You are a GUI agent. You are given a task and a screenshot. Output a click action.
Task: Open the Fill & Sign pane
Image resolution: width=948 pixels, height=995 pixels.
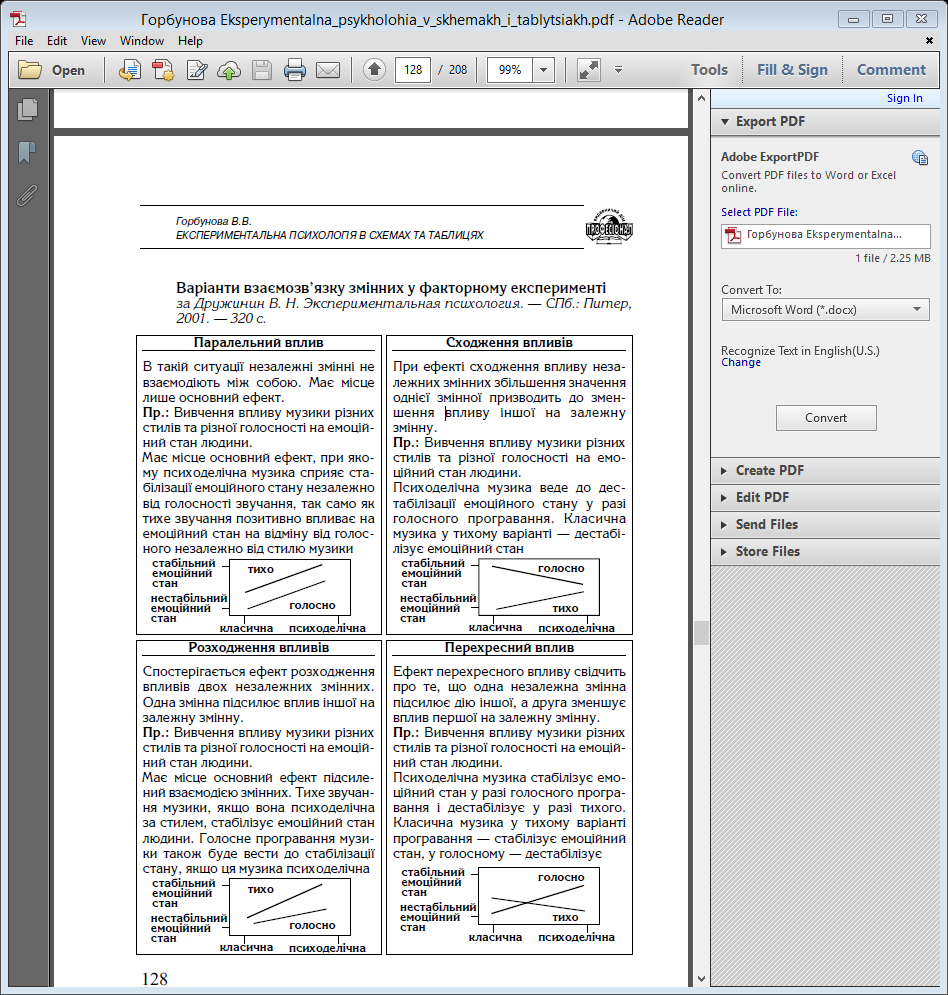[x=792, y=70]
